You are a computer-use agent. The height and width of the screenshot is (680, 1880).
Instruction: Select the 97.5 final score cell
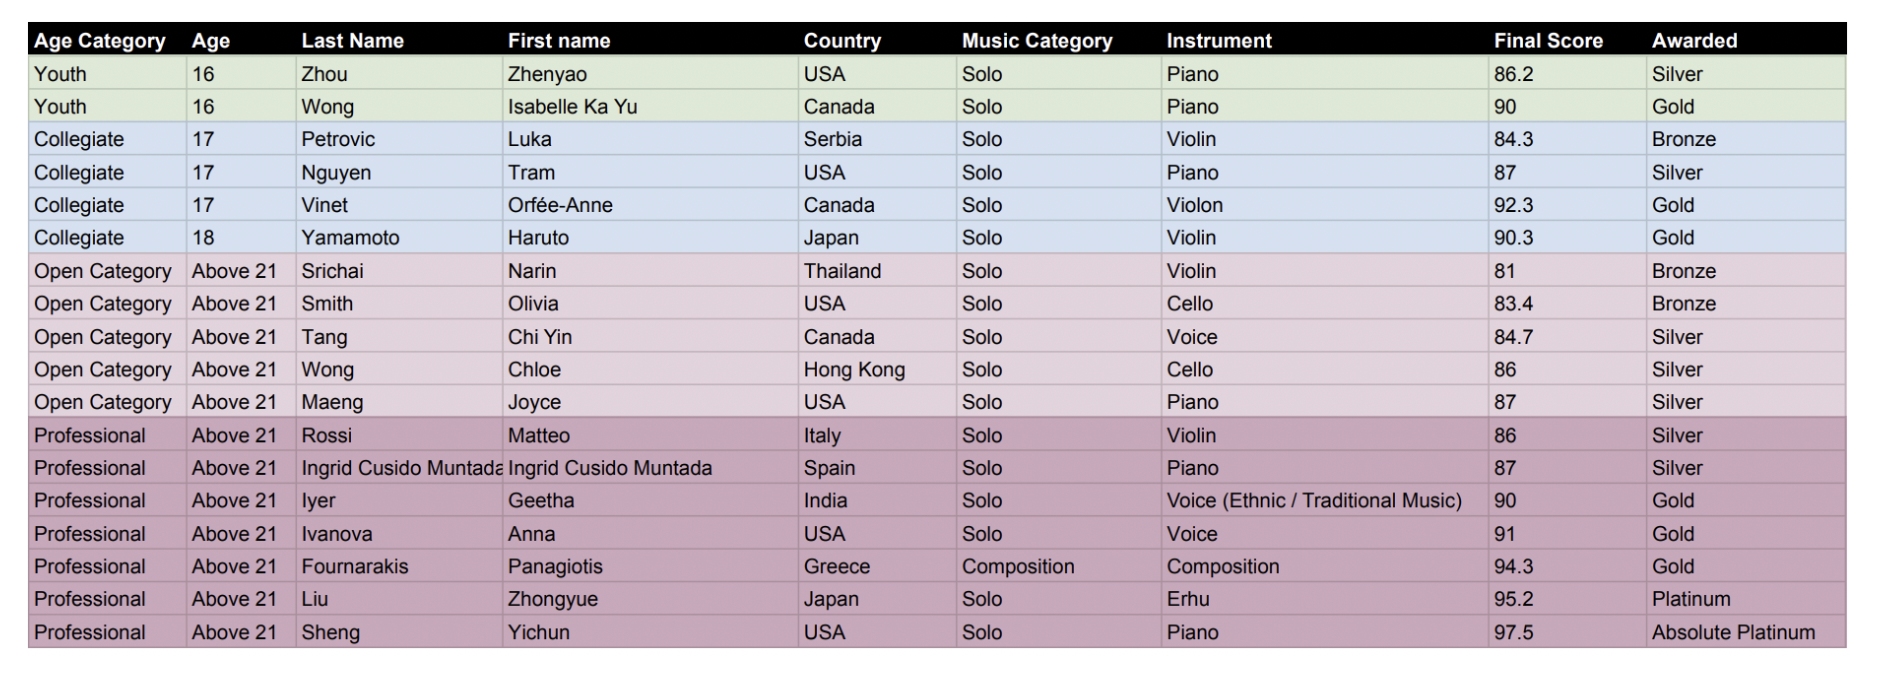click(1513, 632)
